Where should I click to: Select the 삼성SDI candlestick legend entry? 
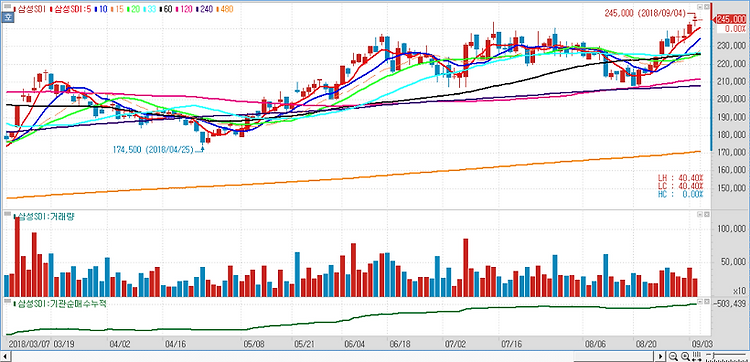tap(30, 9)
